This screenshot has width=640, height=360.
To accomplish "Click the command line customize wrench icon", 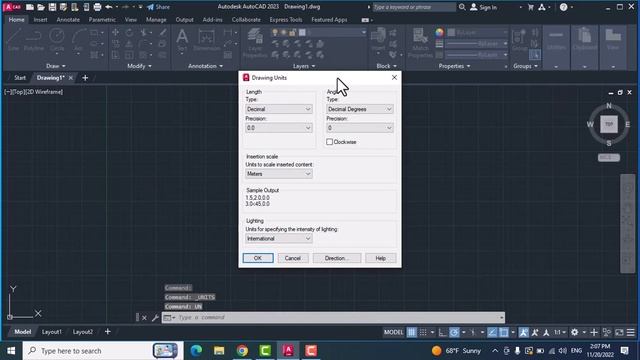I will 155,318.
